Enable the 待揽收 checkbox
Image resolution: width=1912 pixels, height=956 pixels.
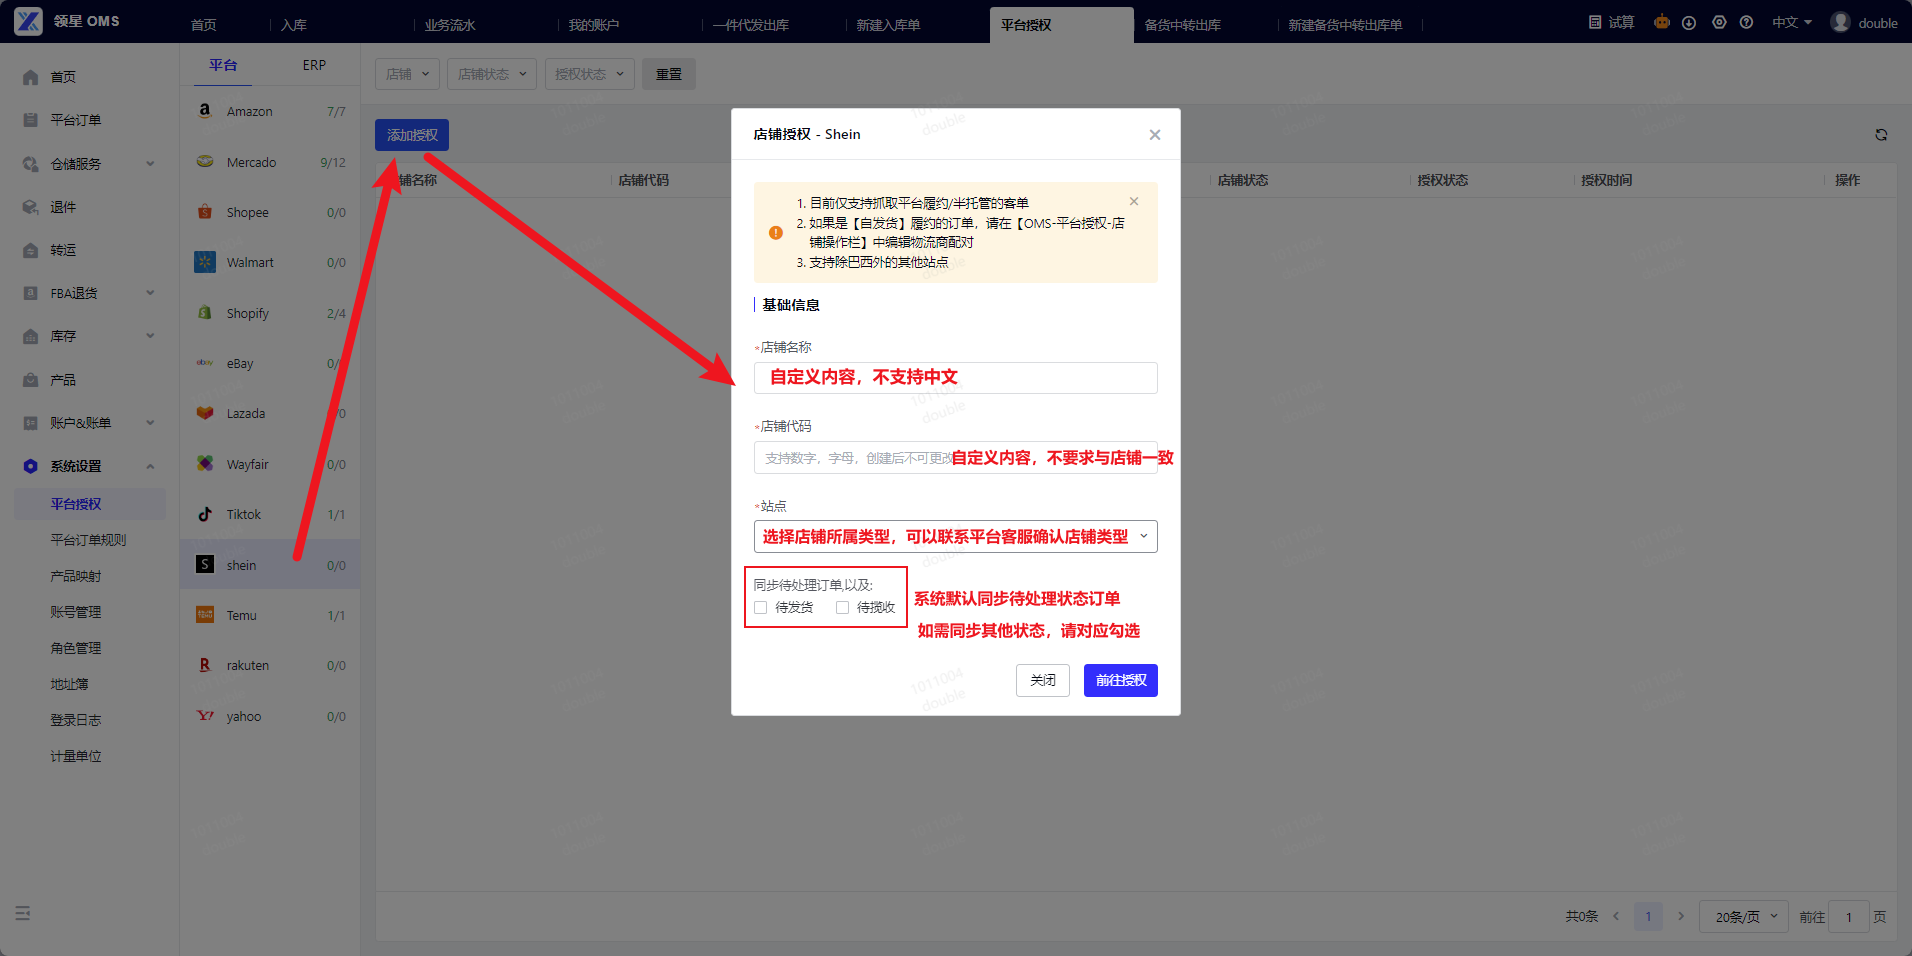click(x=842, y=607)
